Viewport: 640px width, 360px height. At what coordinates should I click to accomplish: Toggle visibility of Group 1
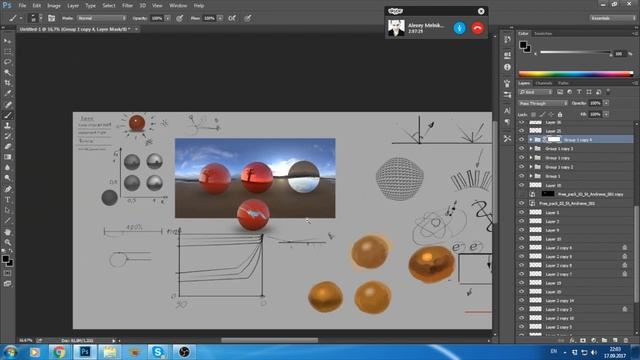(522, 176)
